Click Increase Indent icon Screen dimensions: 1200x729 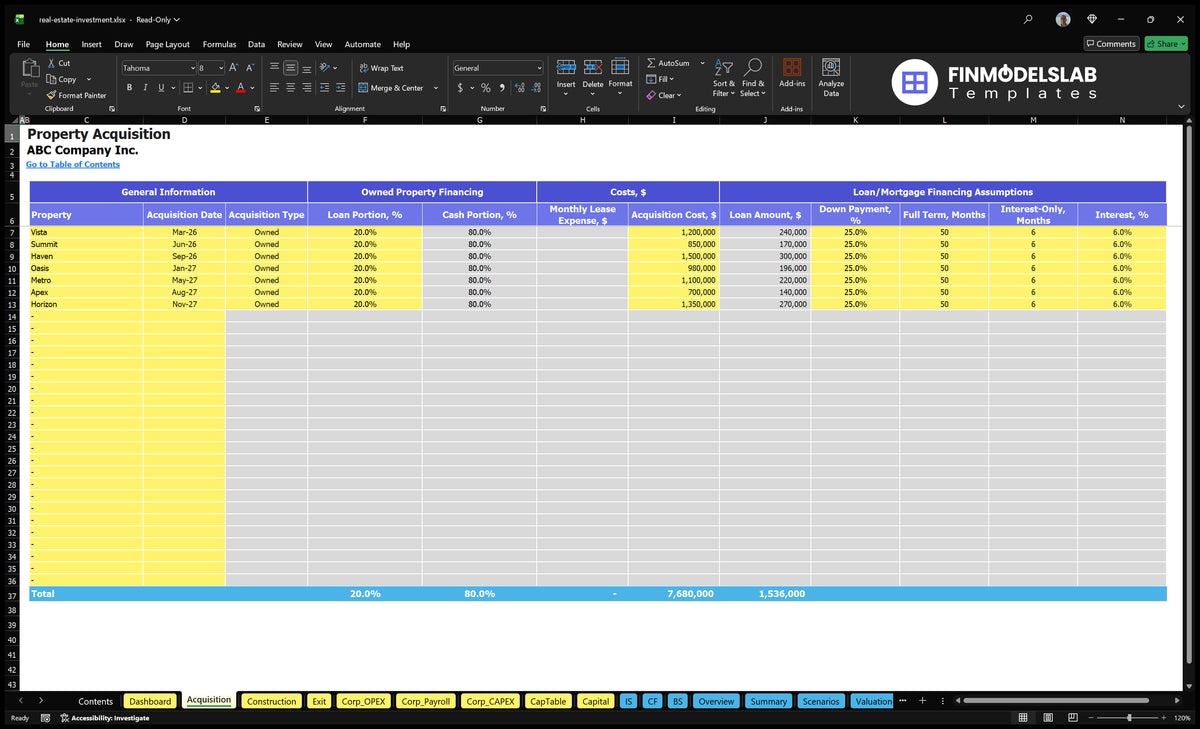click(341, 88)
